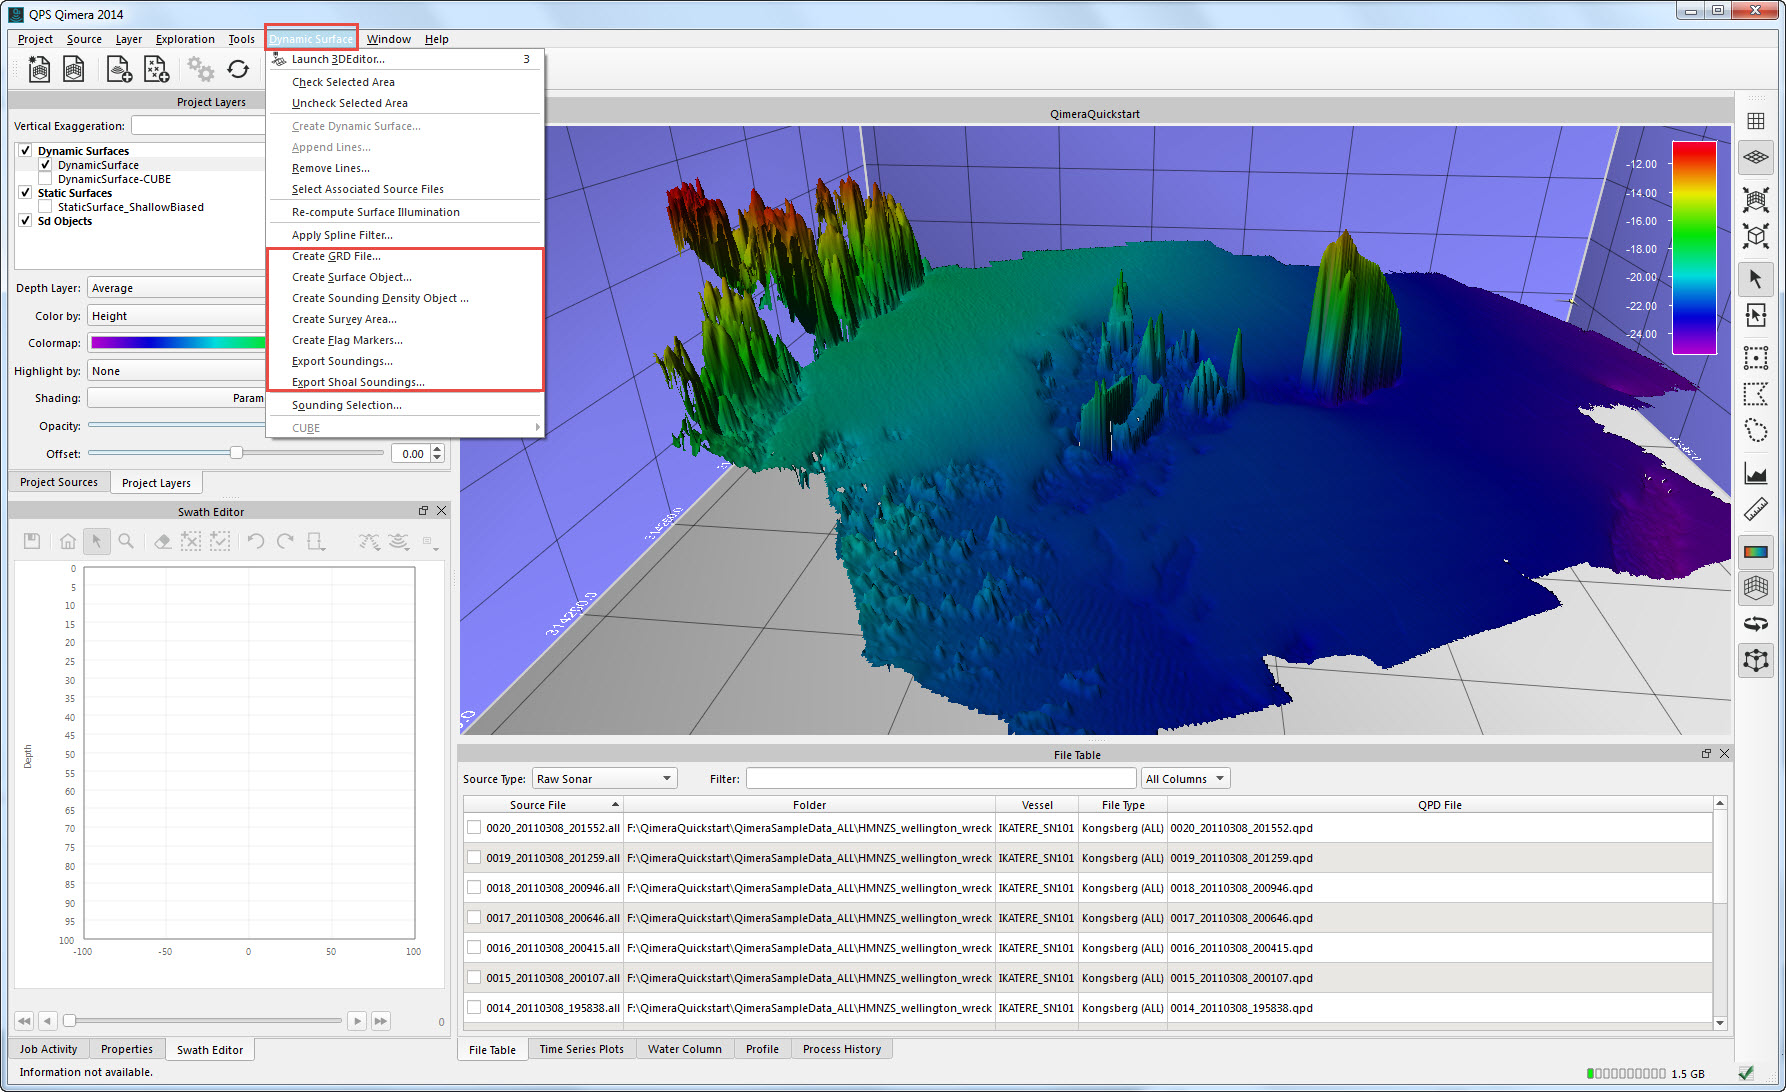Switch to the Water Column tab
Viewport: 1786px width, 1092px height.
pyautogui.click(x=684, y=1049)
